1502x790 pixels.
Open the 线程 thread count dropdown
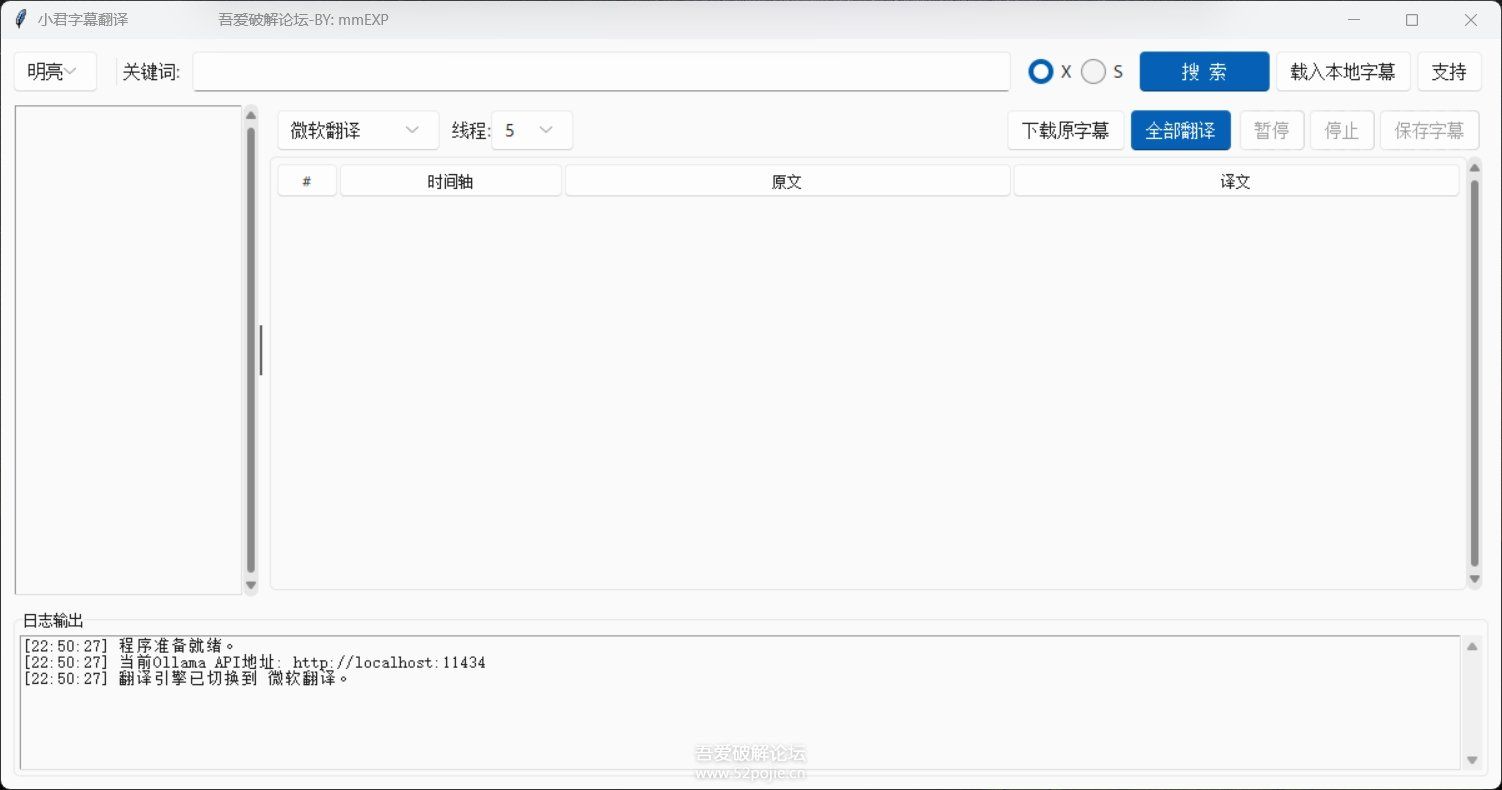(531, 130)
